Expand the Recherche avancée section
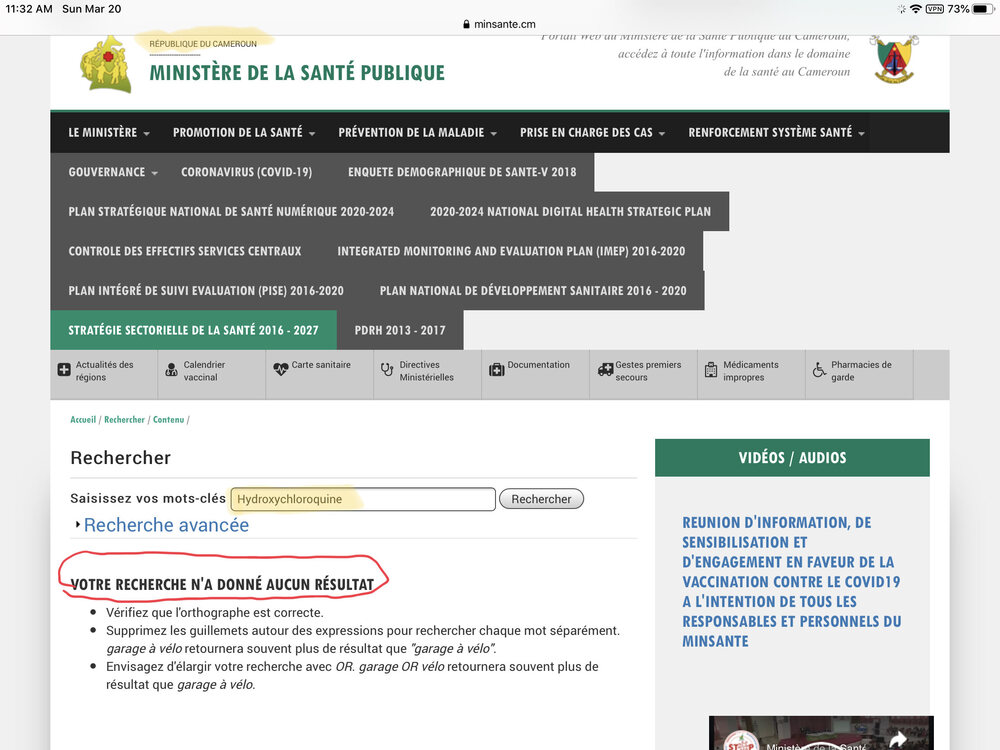 click(x=166, y=525)
